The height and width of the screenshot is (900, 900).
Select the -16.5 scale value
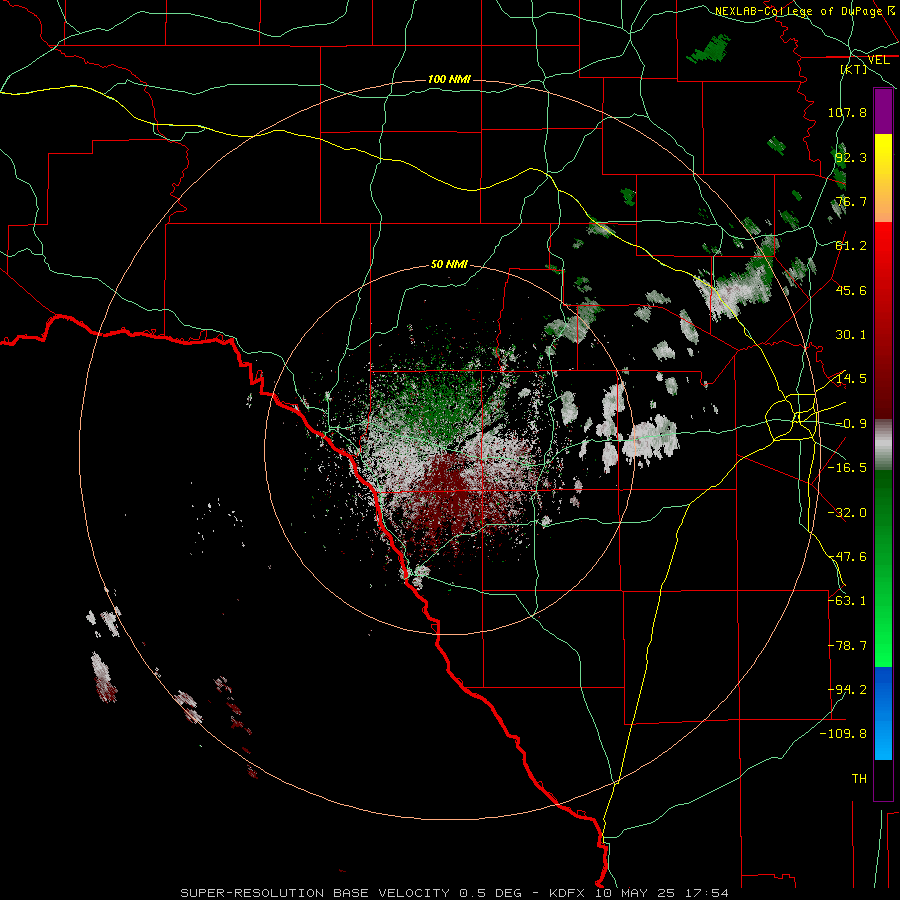pos(847,468)
